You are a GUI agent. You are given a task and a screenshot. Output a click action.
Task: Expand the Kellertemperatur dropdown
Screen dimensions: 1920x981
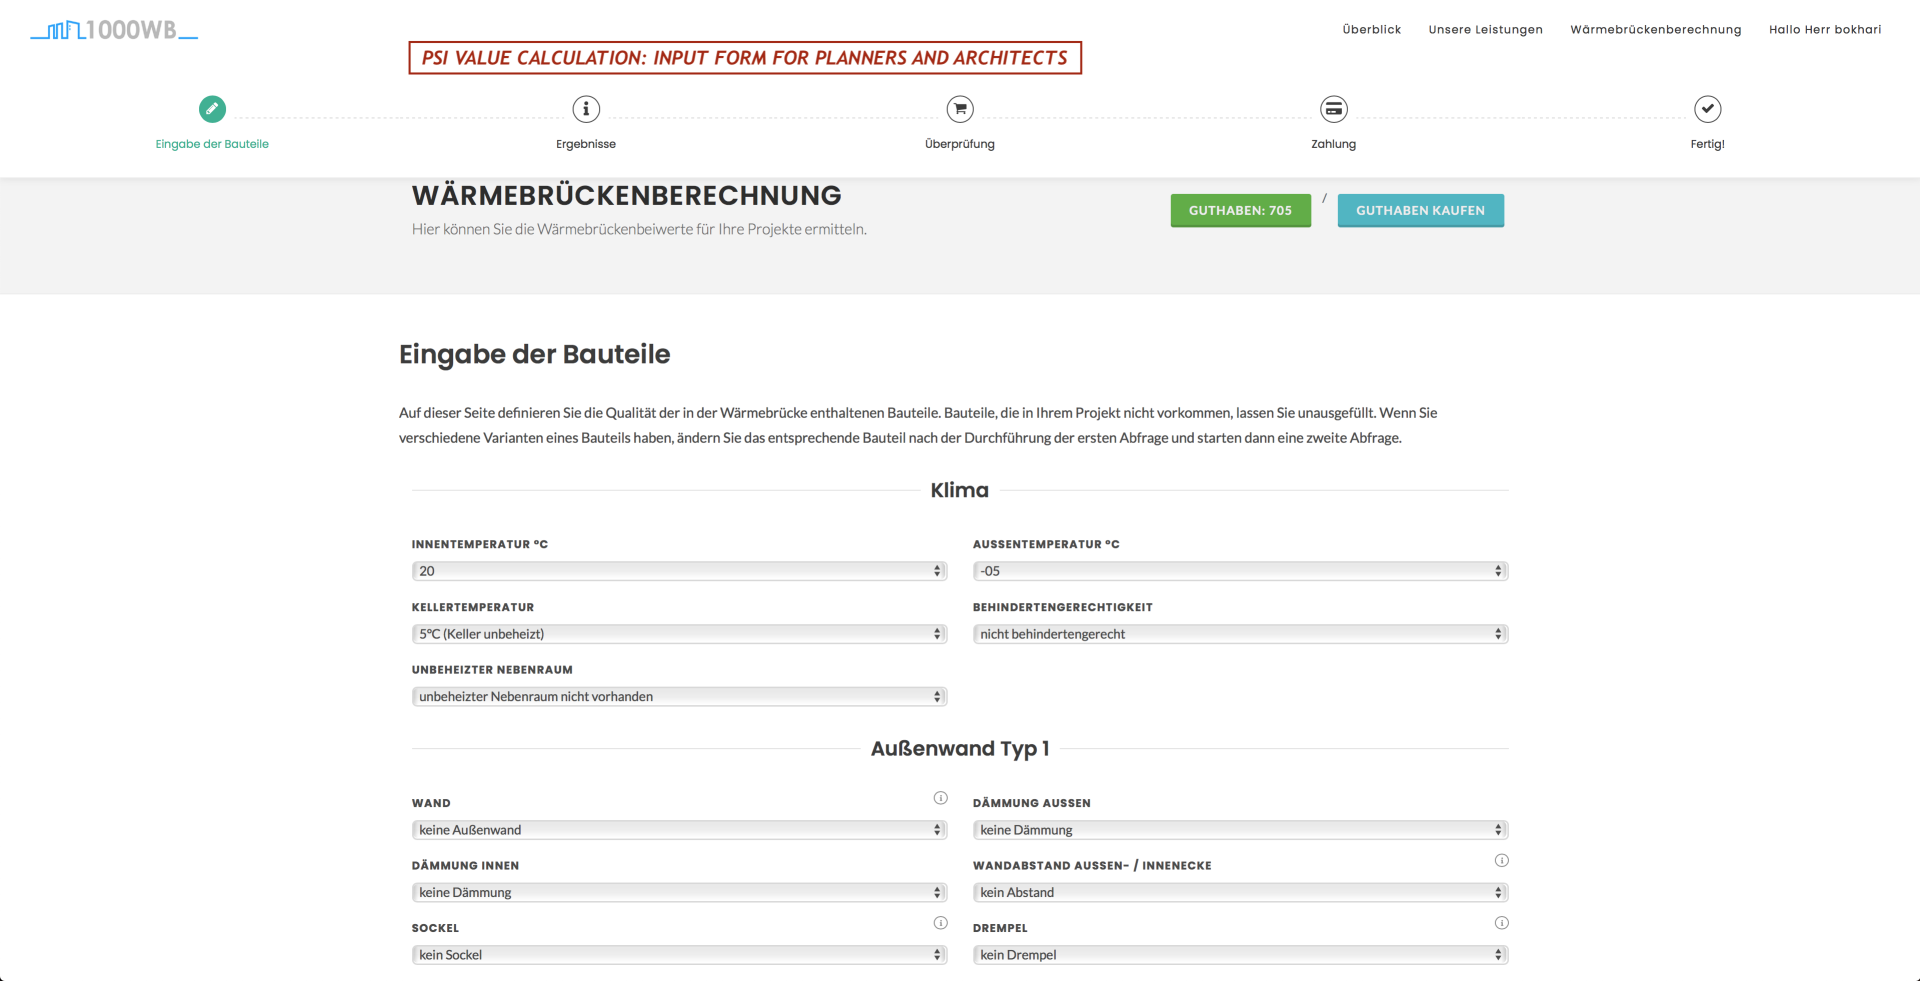click(679, 634)
